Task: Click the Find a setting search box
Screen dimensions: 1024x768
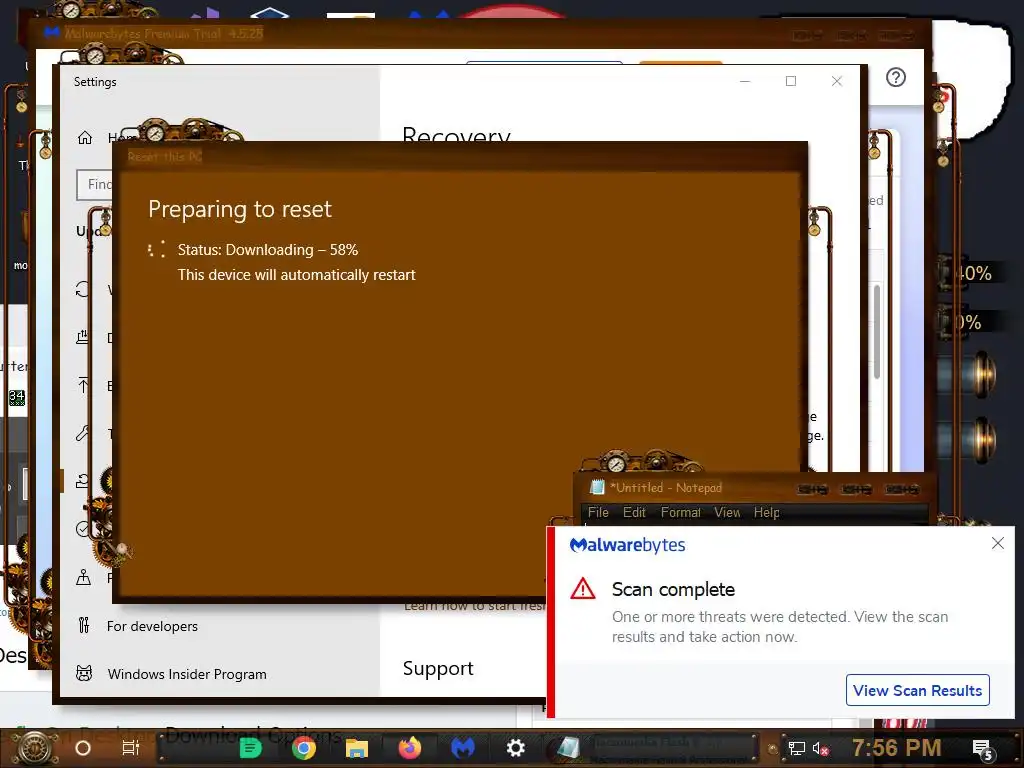Action: [95, 185]
